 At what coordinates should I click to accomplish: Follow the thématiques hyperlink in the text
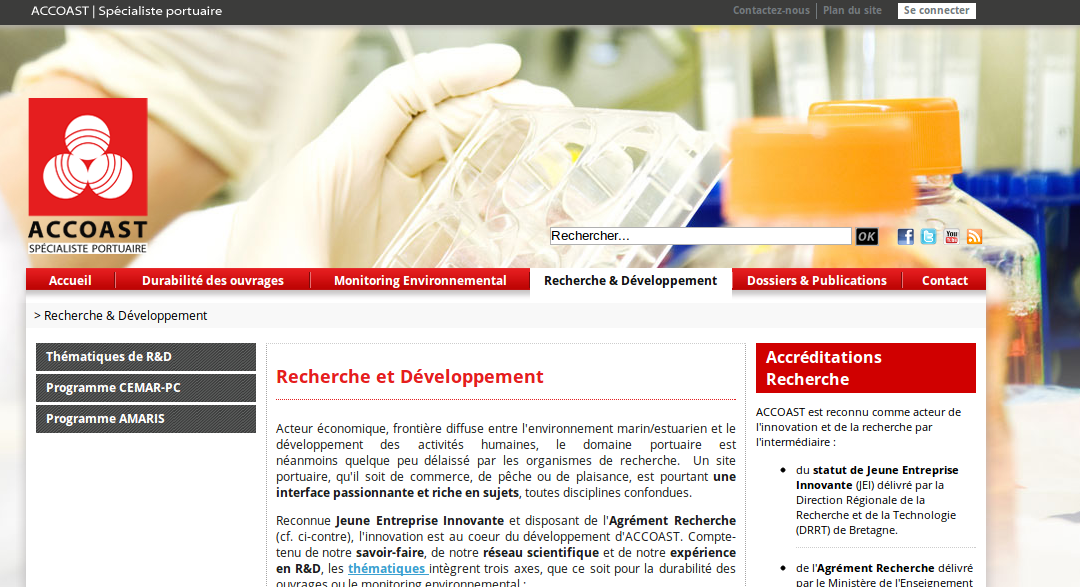click(x=386, y=568)
